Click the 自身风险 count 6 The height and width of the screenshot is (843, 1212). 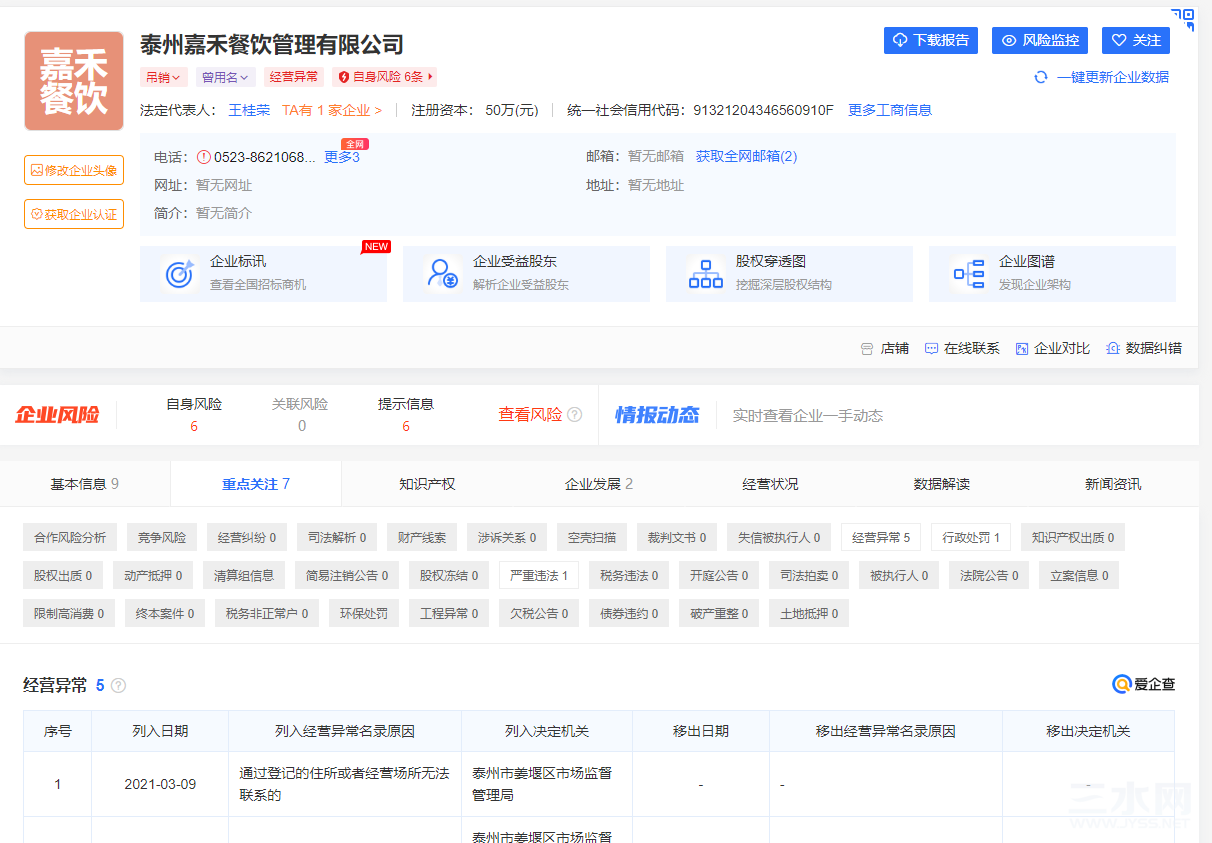(x=194, y=426)
